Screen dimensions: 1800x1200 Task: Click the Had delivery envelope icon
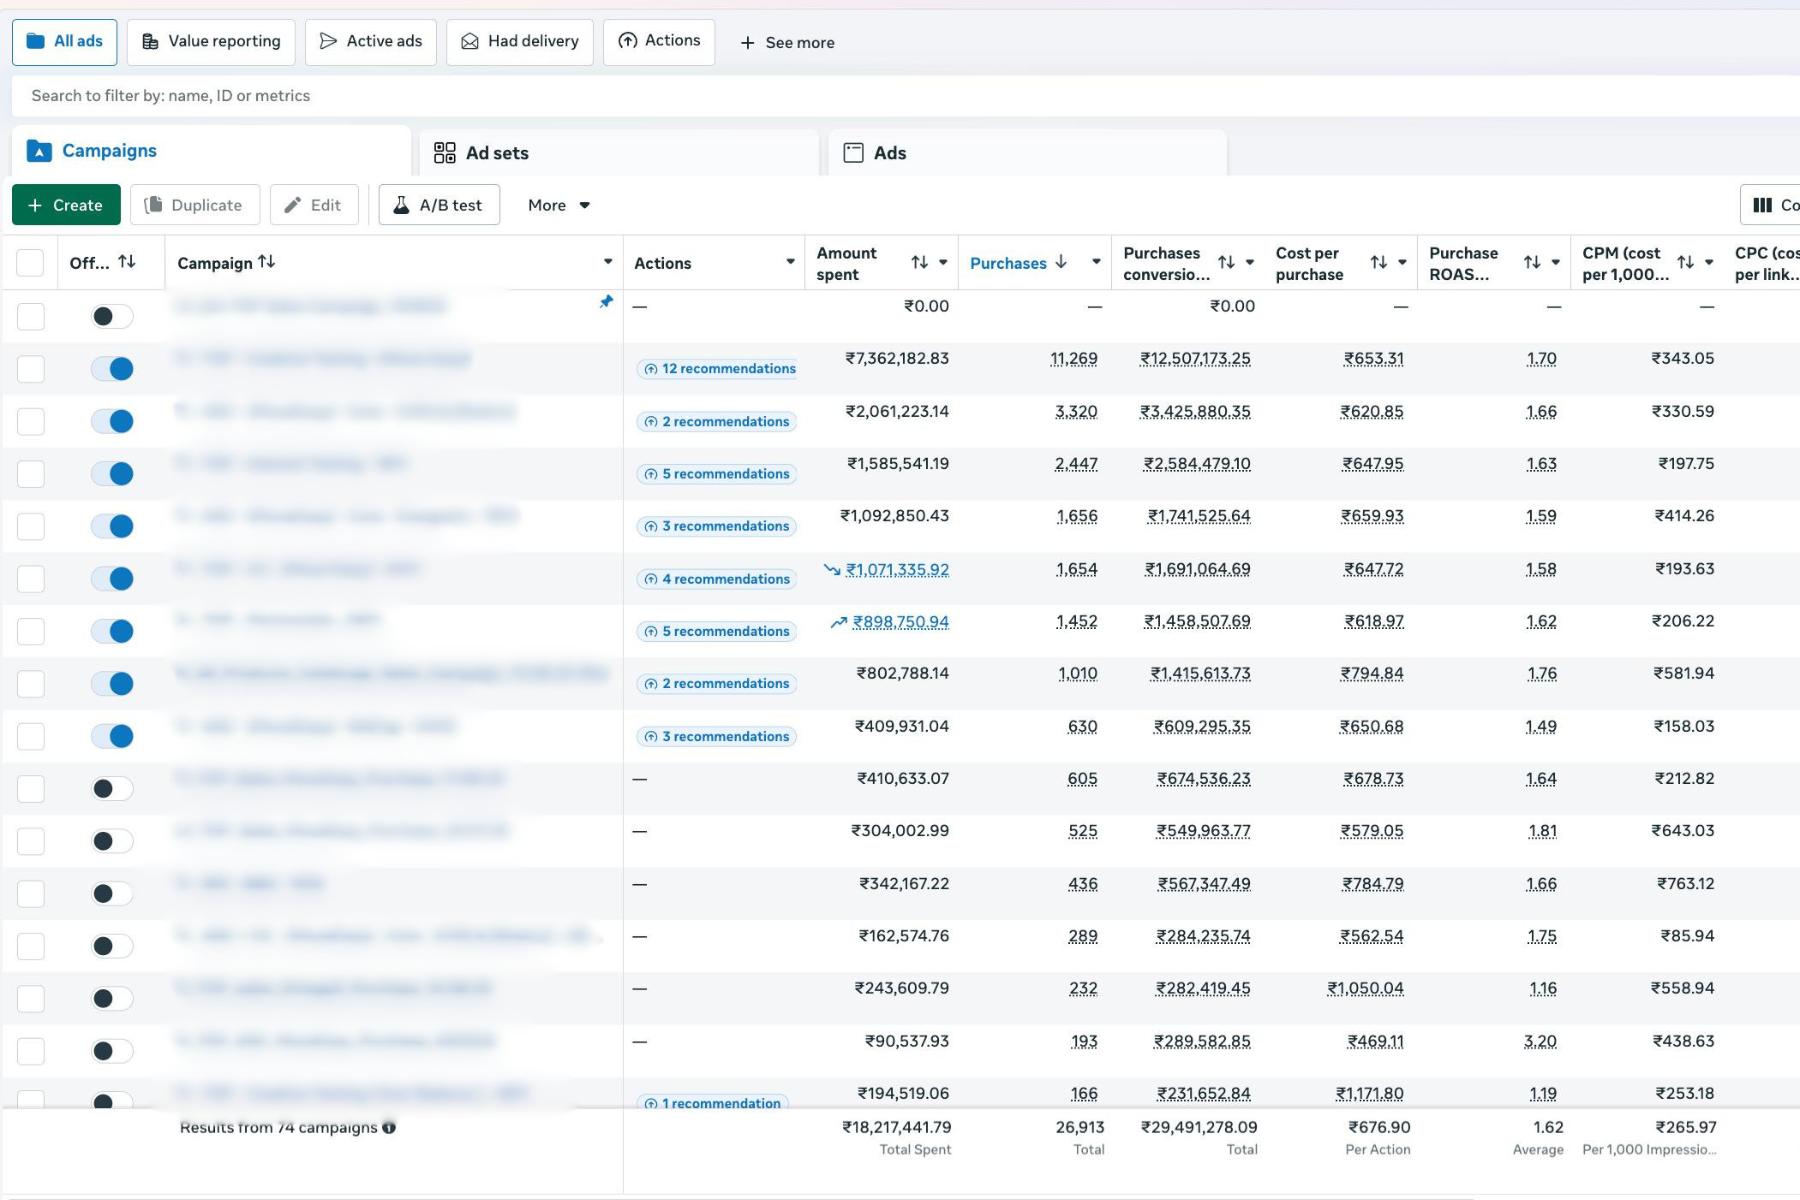pyautogui.click(x=468, y=41)
